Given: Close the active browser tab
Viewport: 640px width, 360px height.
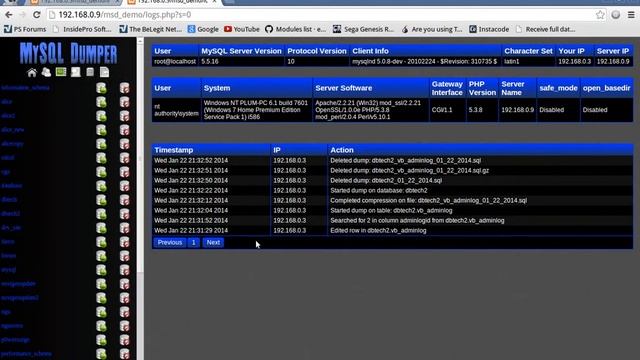Looking at the screenshot, I should coord(214,2).
